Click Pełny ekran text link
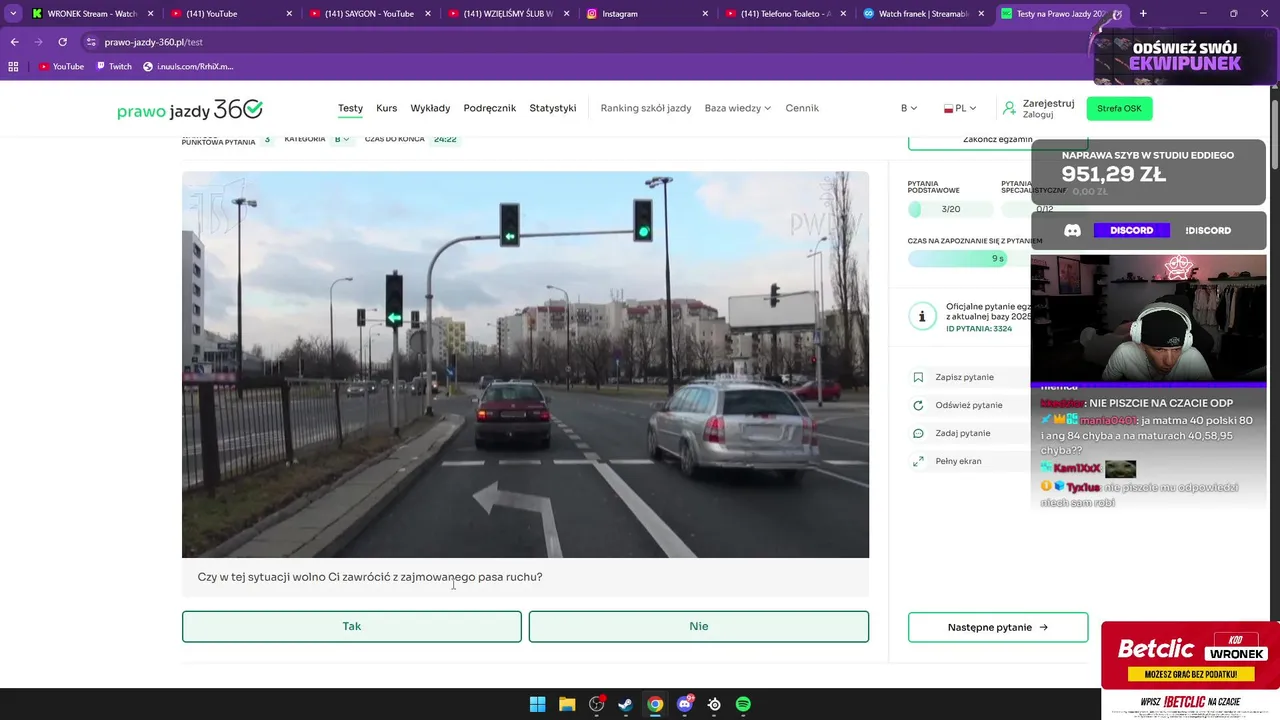 click(958, 461)
